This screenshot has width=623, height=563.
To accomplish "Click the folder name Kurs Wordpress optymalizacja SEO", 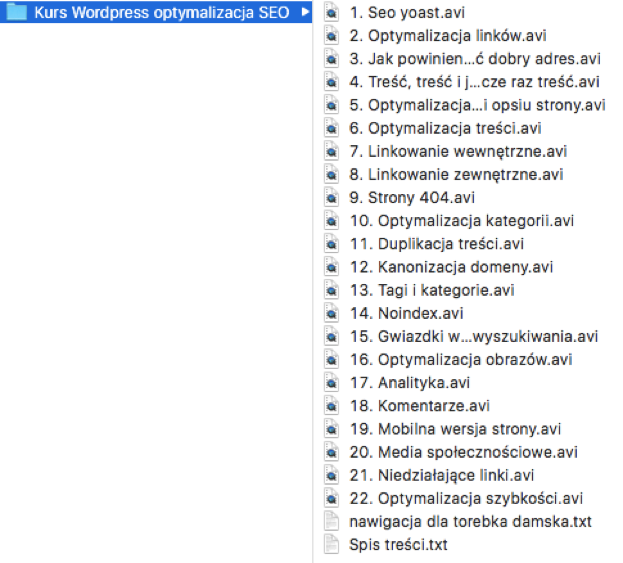I will pyautogui.click(x=162, y=13).
